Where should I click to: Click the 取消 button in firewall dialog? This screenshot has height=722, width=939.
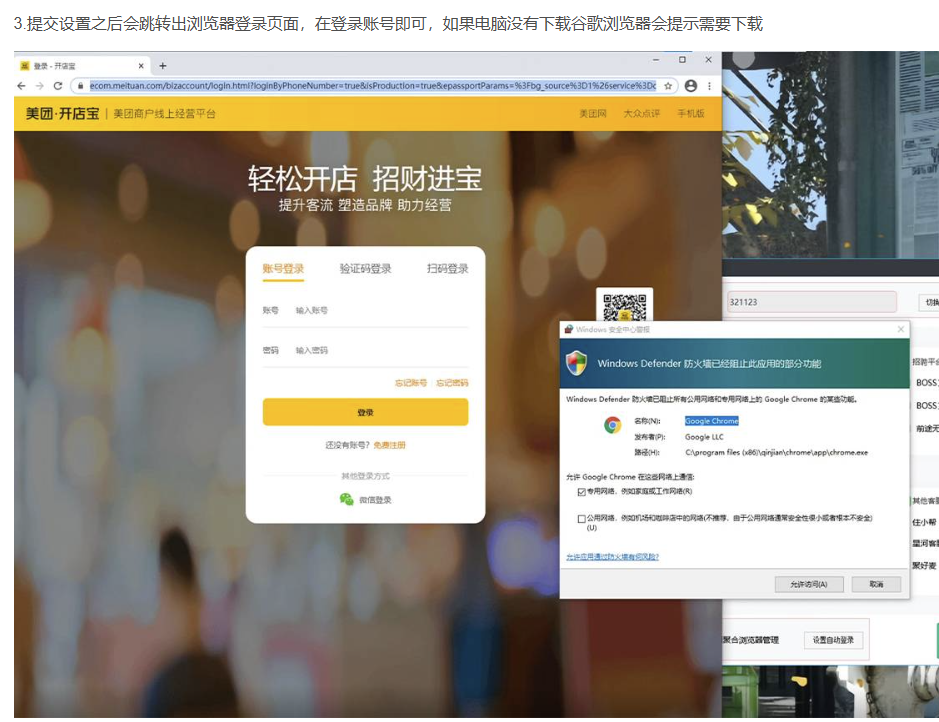(876, 584)
